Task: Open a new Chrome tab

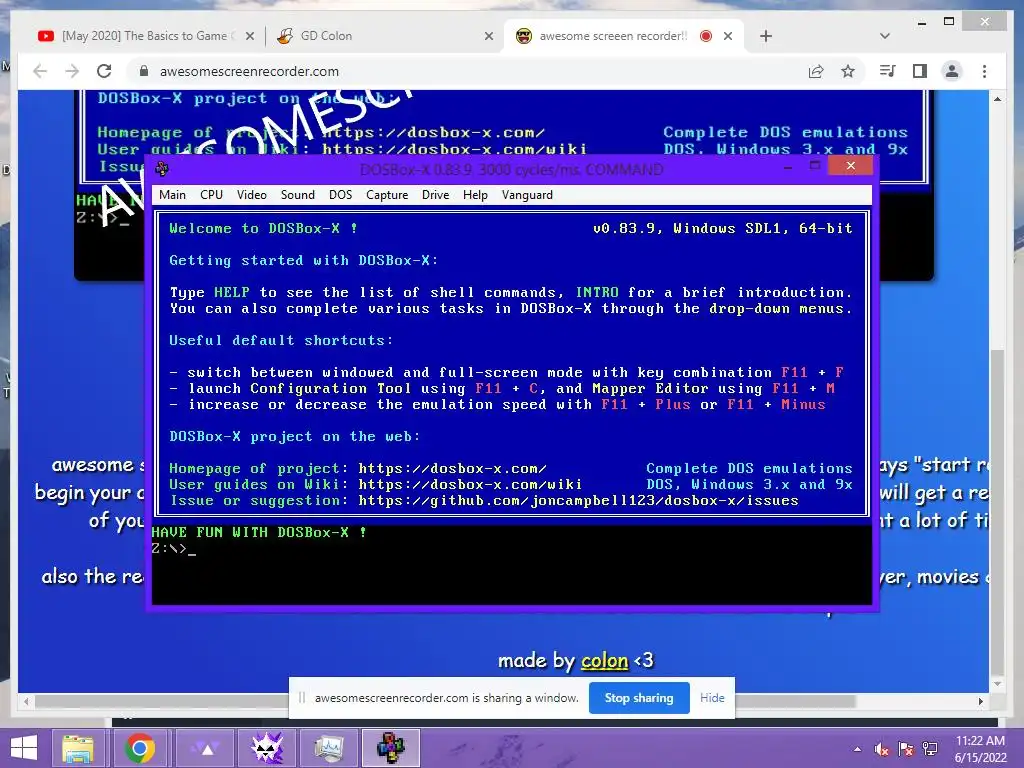Action: (x=766, y=36)
